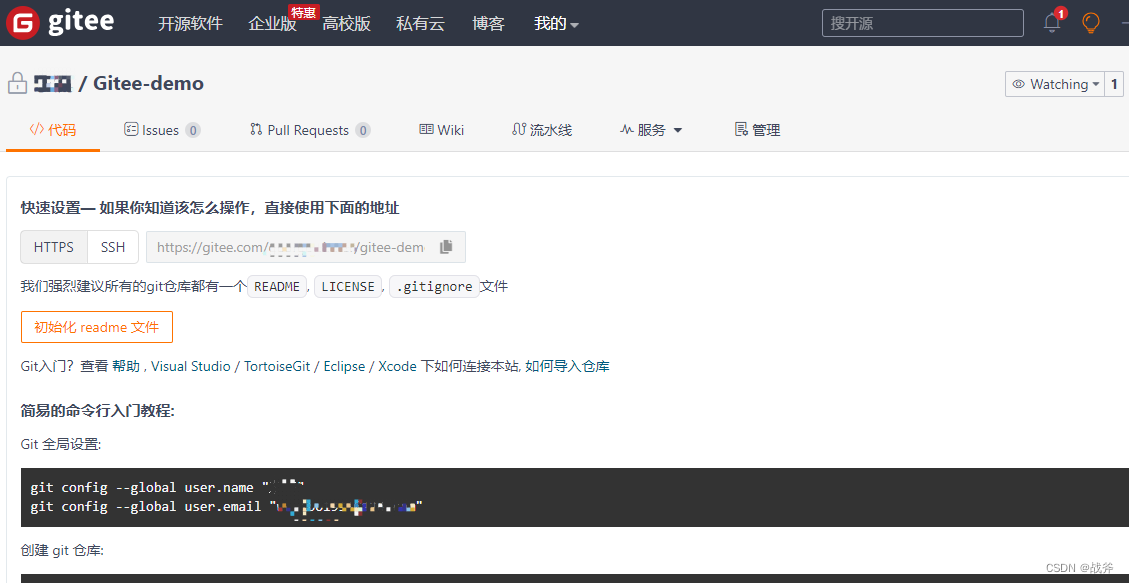Click the git config user.email line

coord(225,506)
